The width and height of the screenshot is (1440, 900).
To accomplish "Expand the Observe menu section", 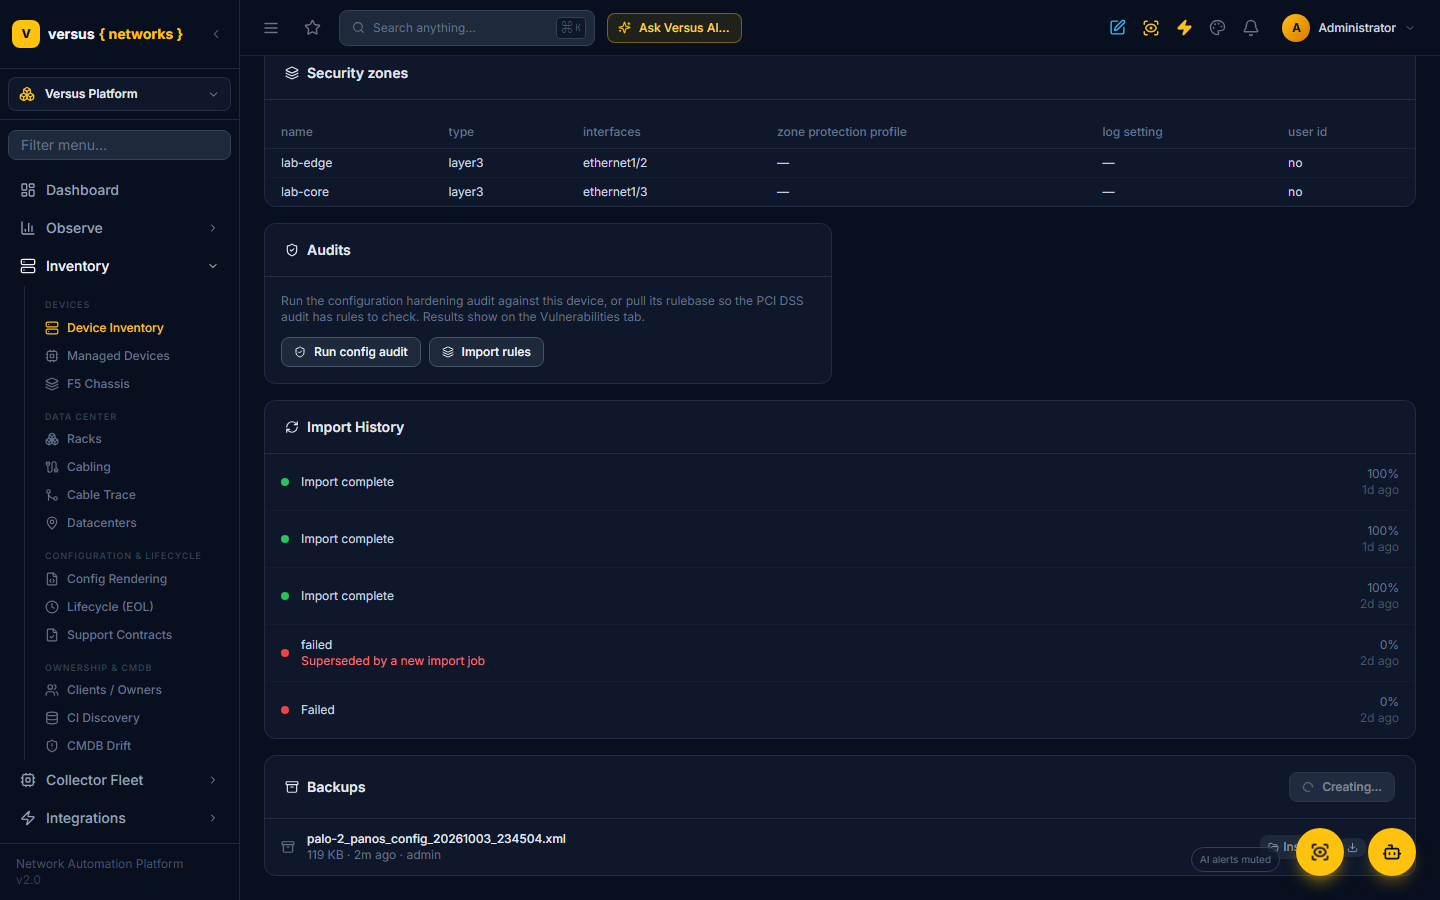I will 119,228.
